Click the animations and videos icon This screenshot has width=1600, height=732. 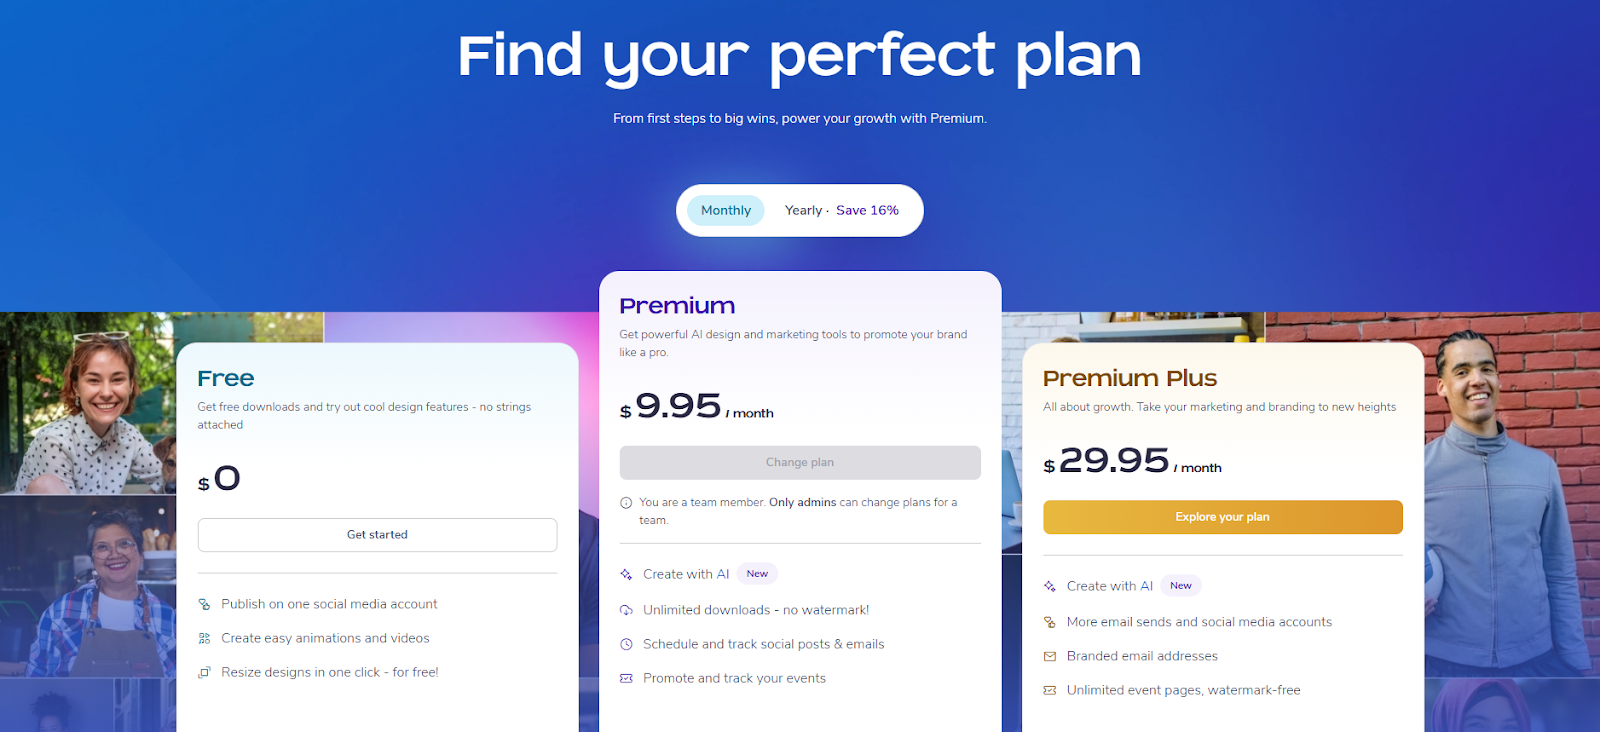205,637
